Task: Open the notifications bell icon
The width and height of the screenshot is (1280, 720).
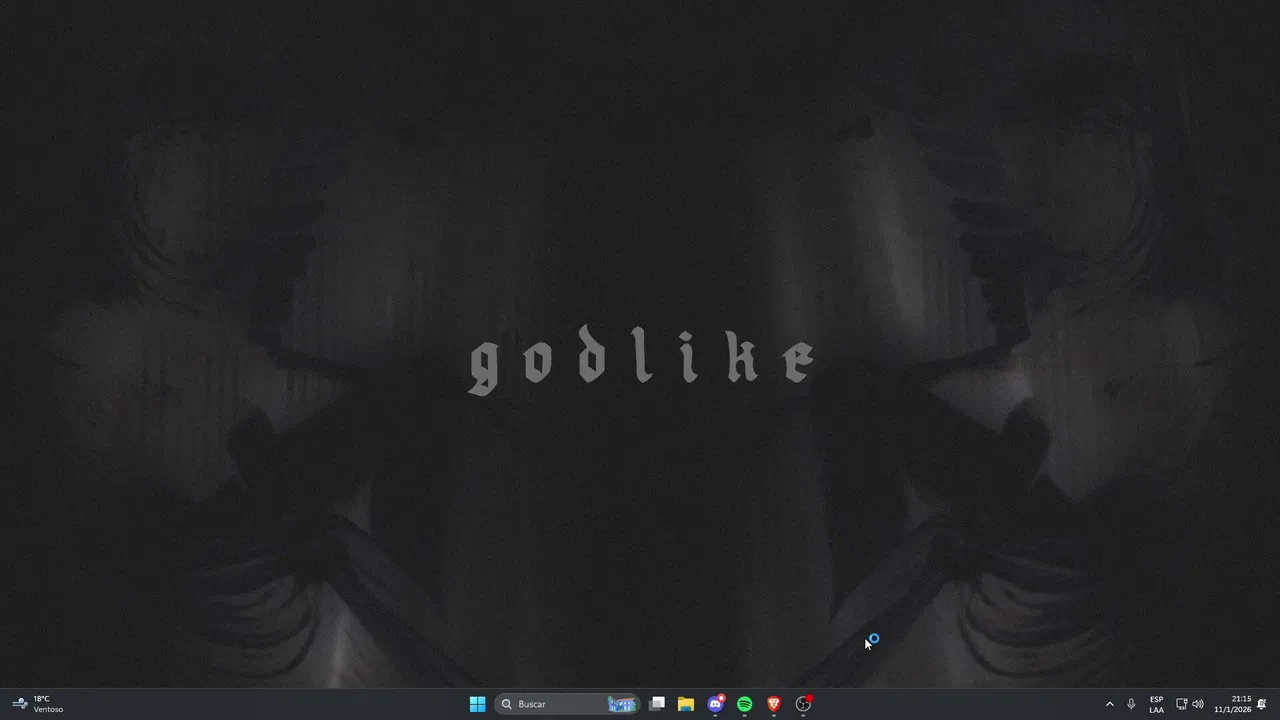Action: click(1262, 704)
